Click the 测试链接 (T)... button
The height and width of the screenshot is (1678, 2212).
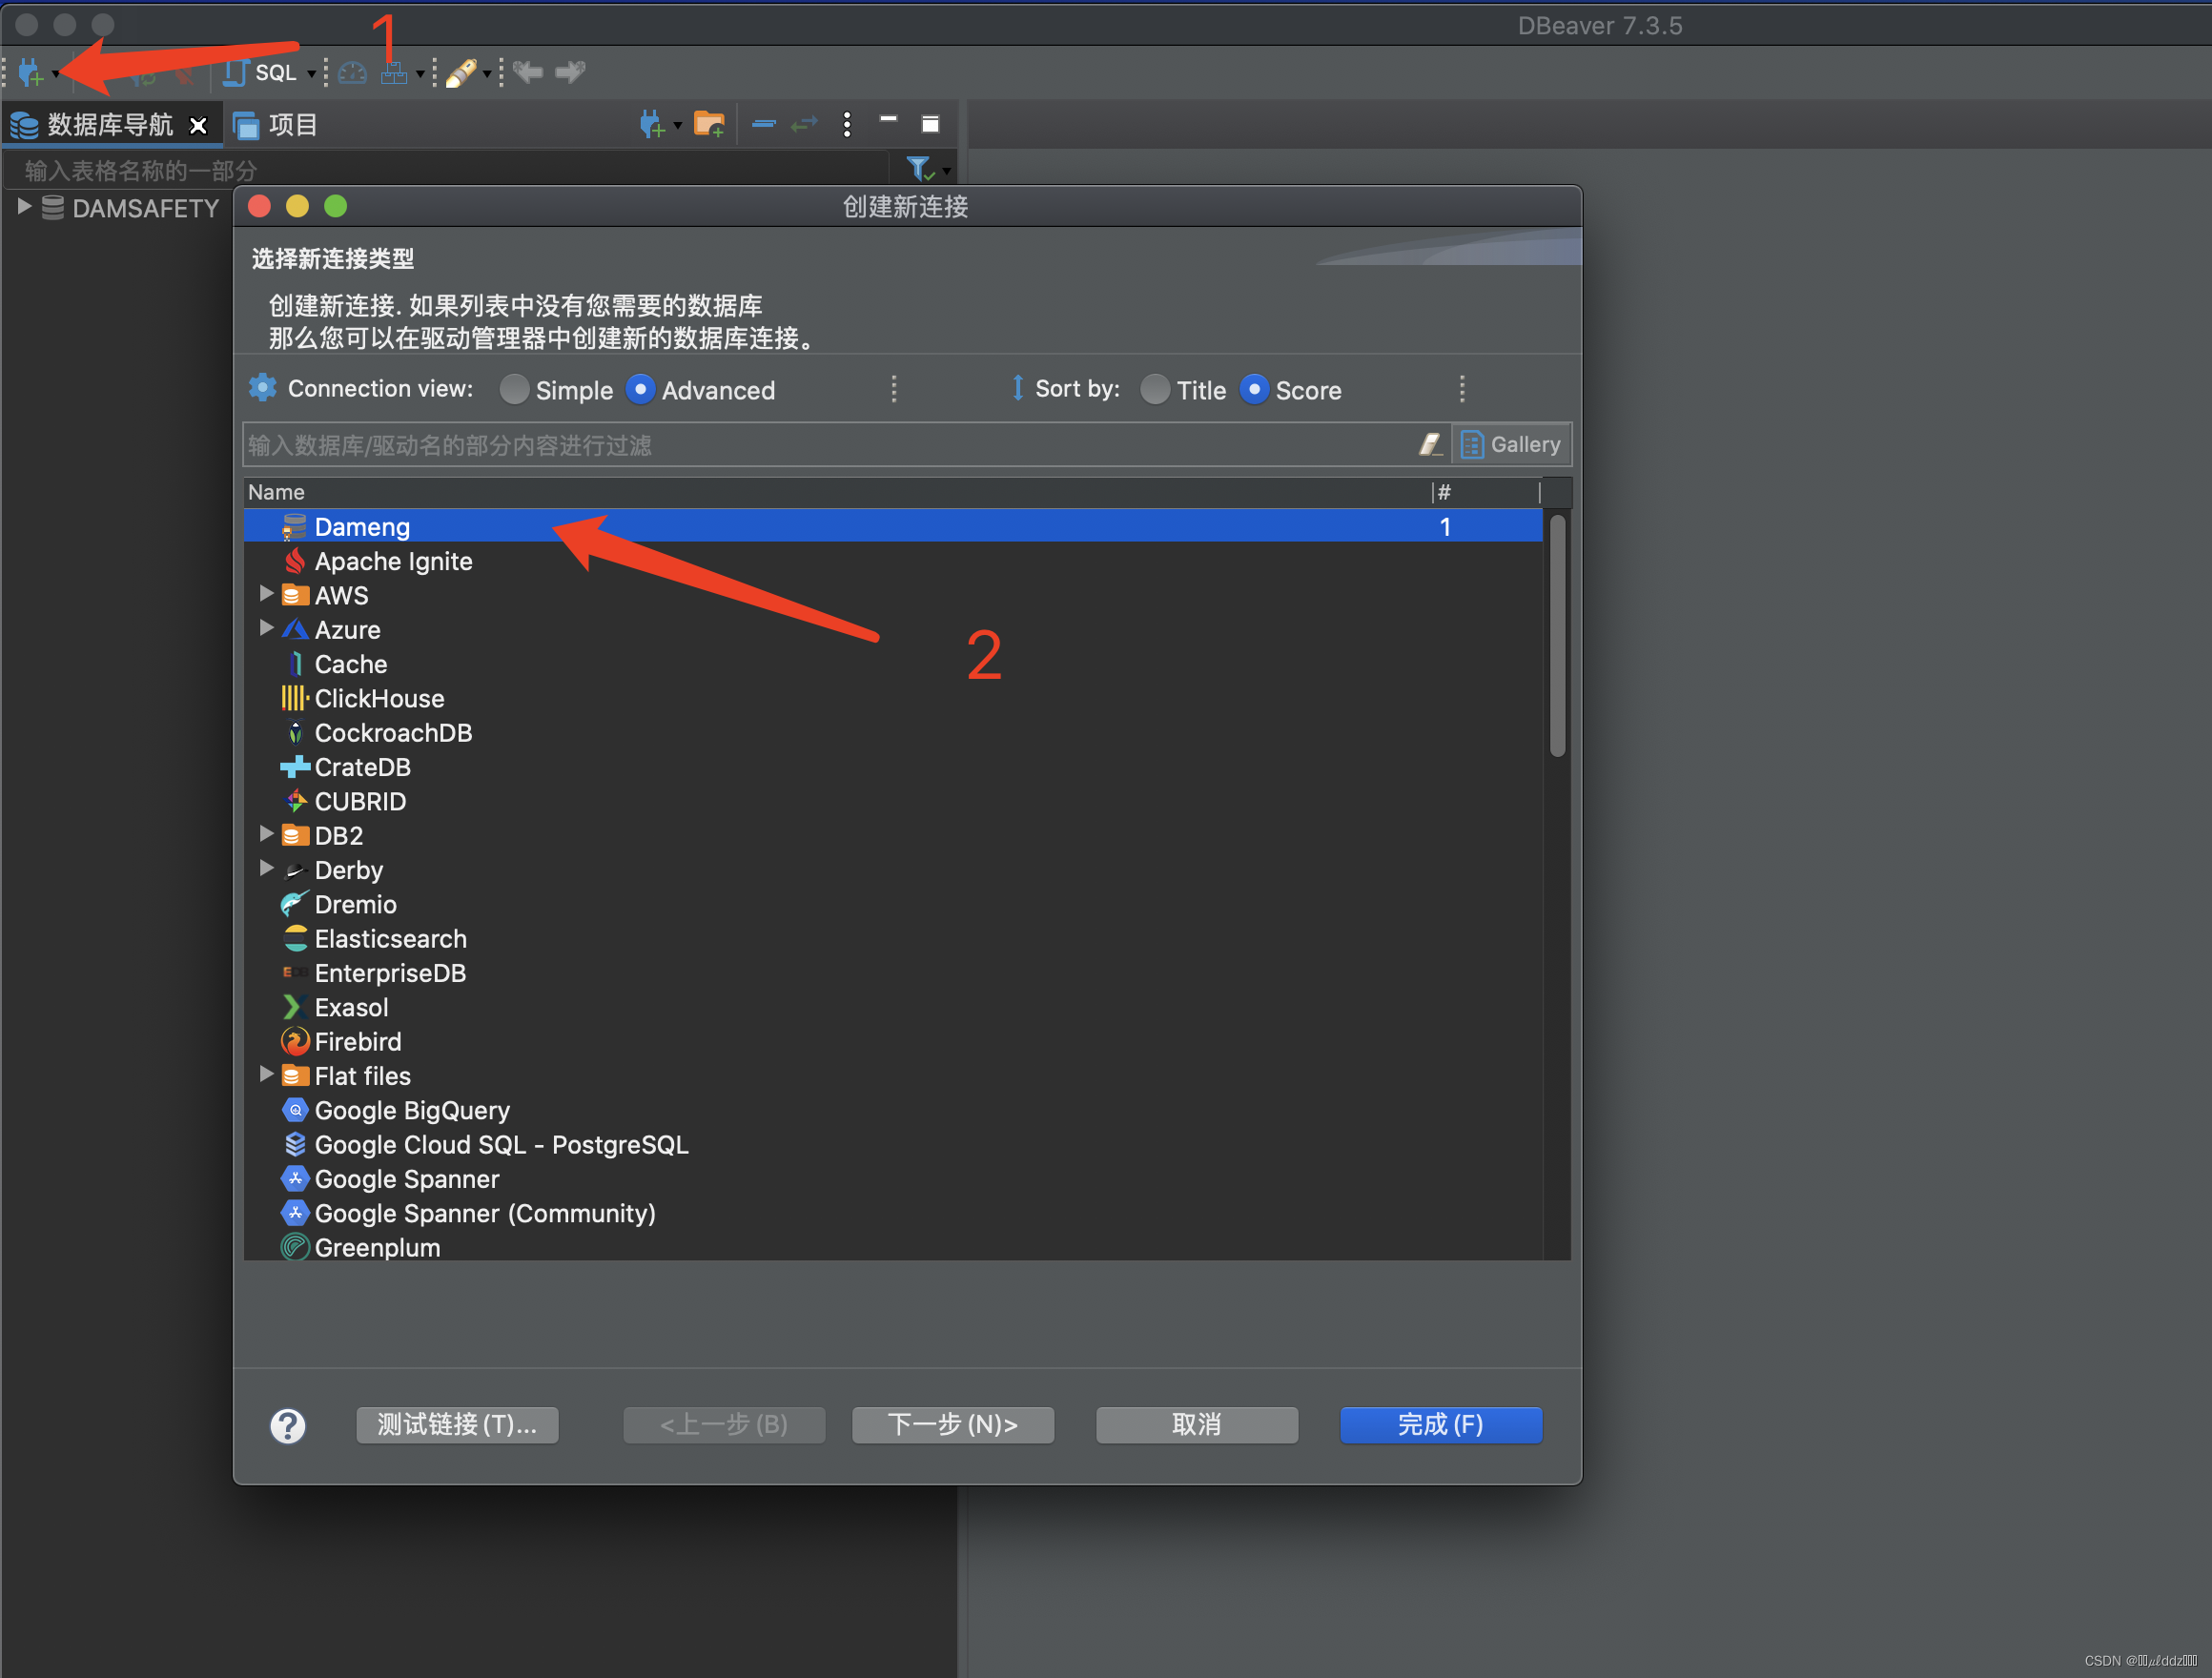(457, 1425)
